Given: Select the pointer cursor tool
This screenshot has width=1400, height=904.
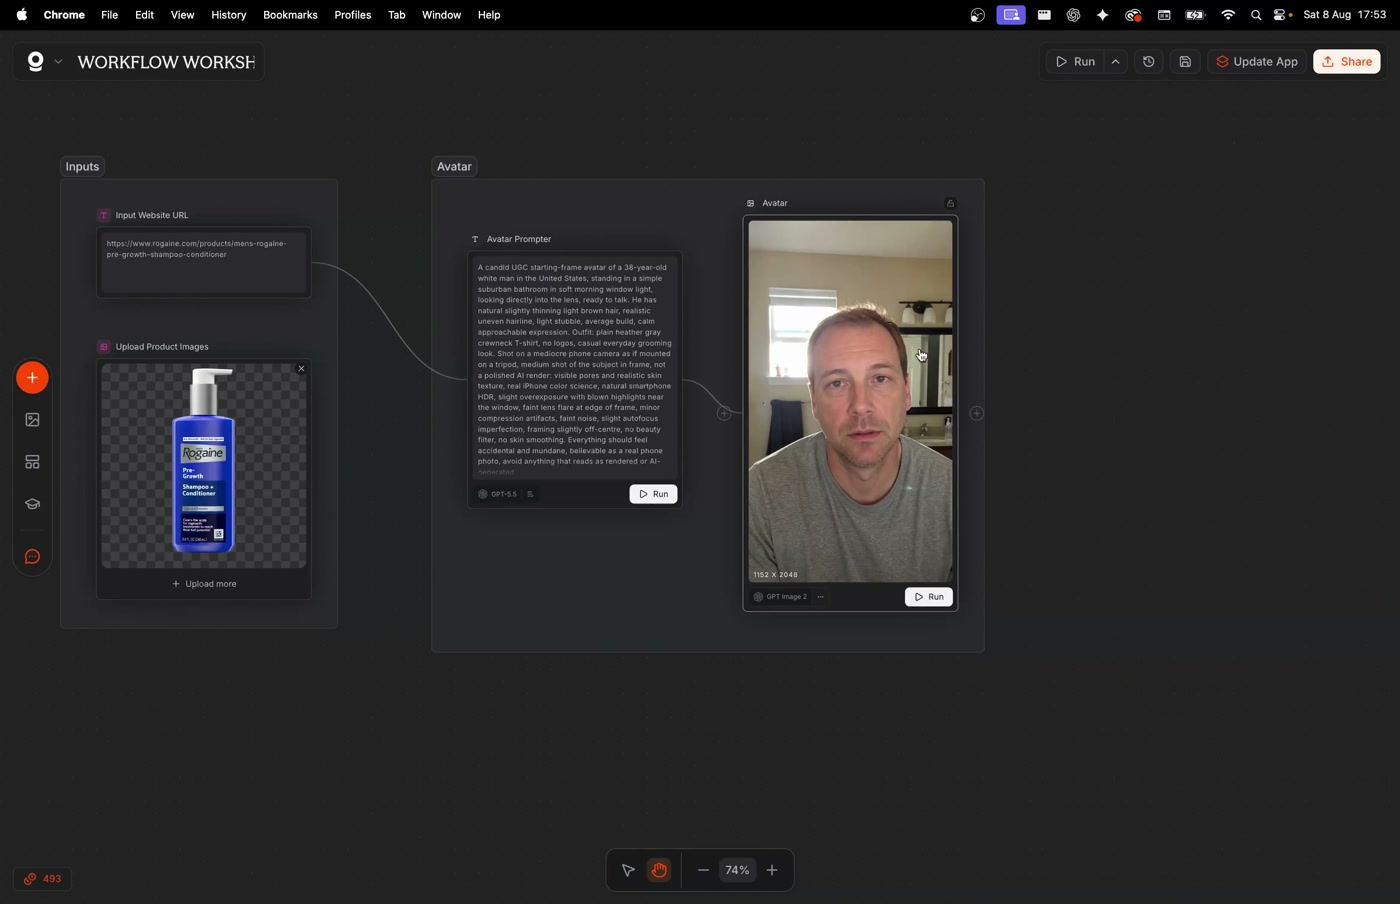Looking at the screenshot, I should coord(628,871).
